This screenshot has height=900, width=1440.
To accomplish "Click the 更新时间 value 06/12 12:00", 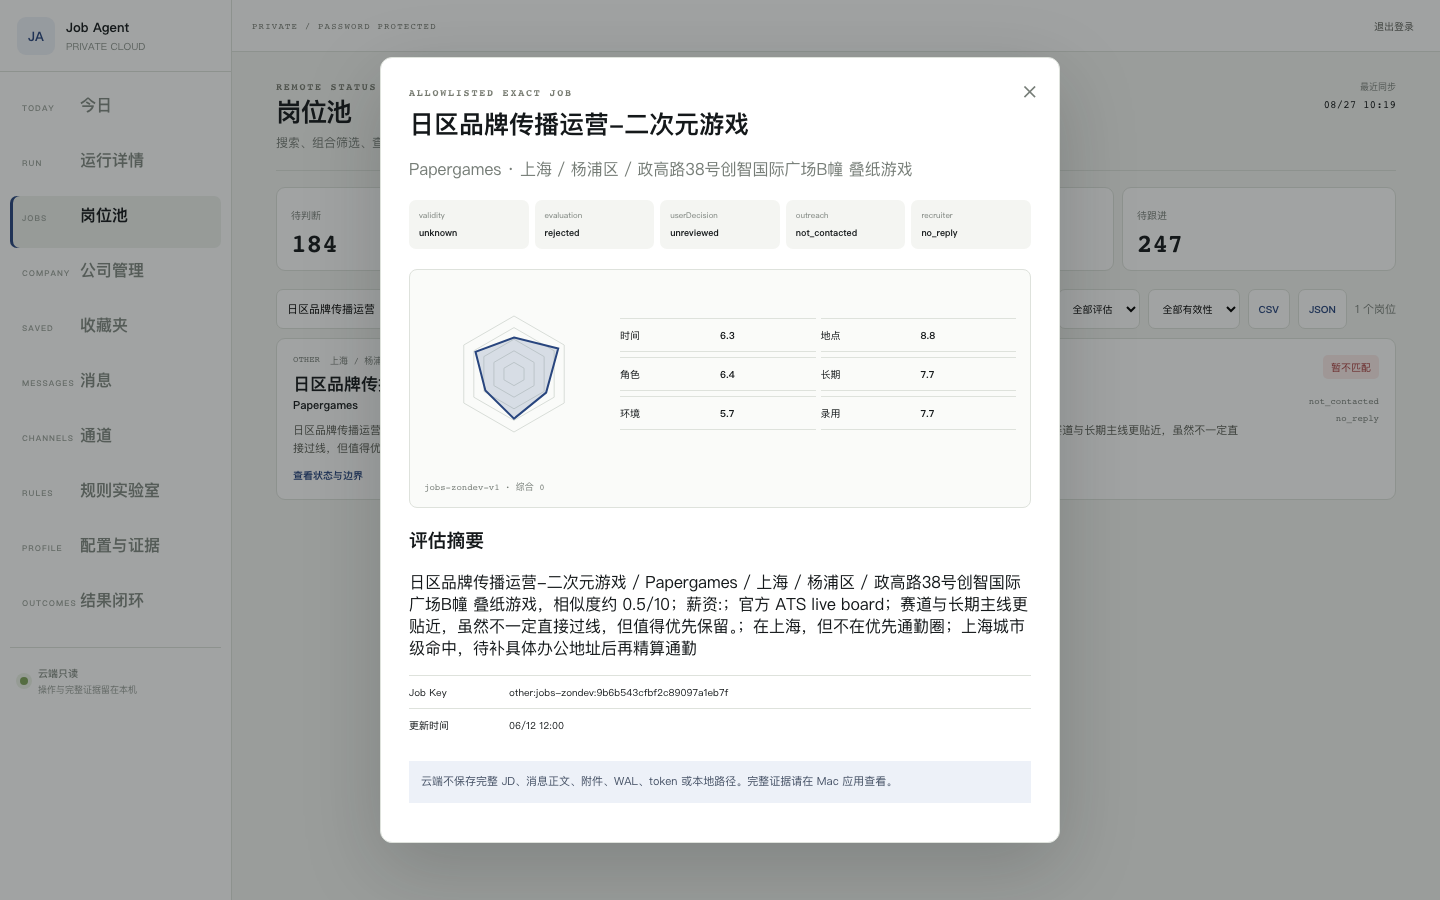I will tap(536, 726).
